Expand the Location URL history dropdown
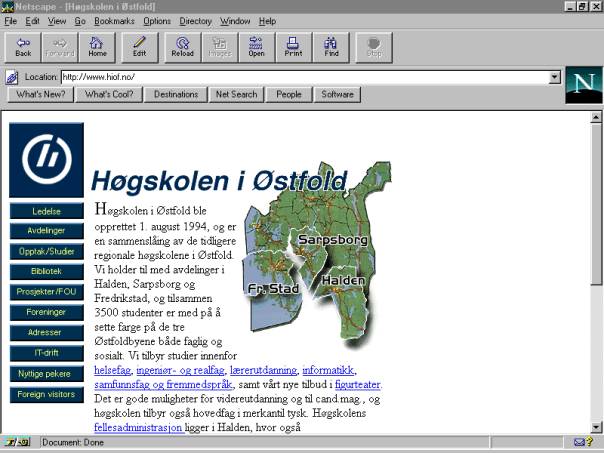Viewport: 604px width, 453px height. (554, 77)
